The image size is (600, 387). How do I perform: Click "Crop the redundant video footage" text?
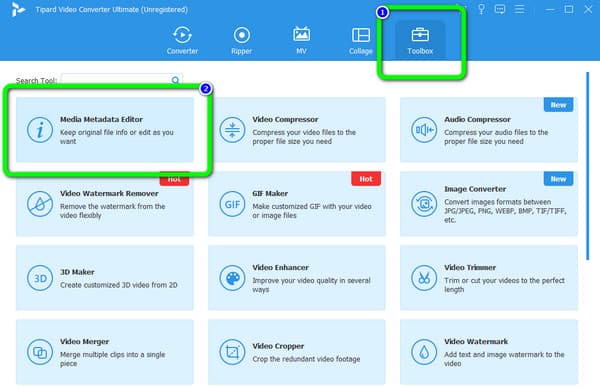[306, 359]
